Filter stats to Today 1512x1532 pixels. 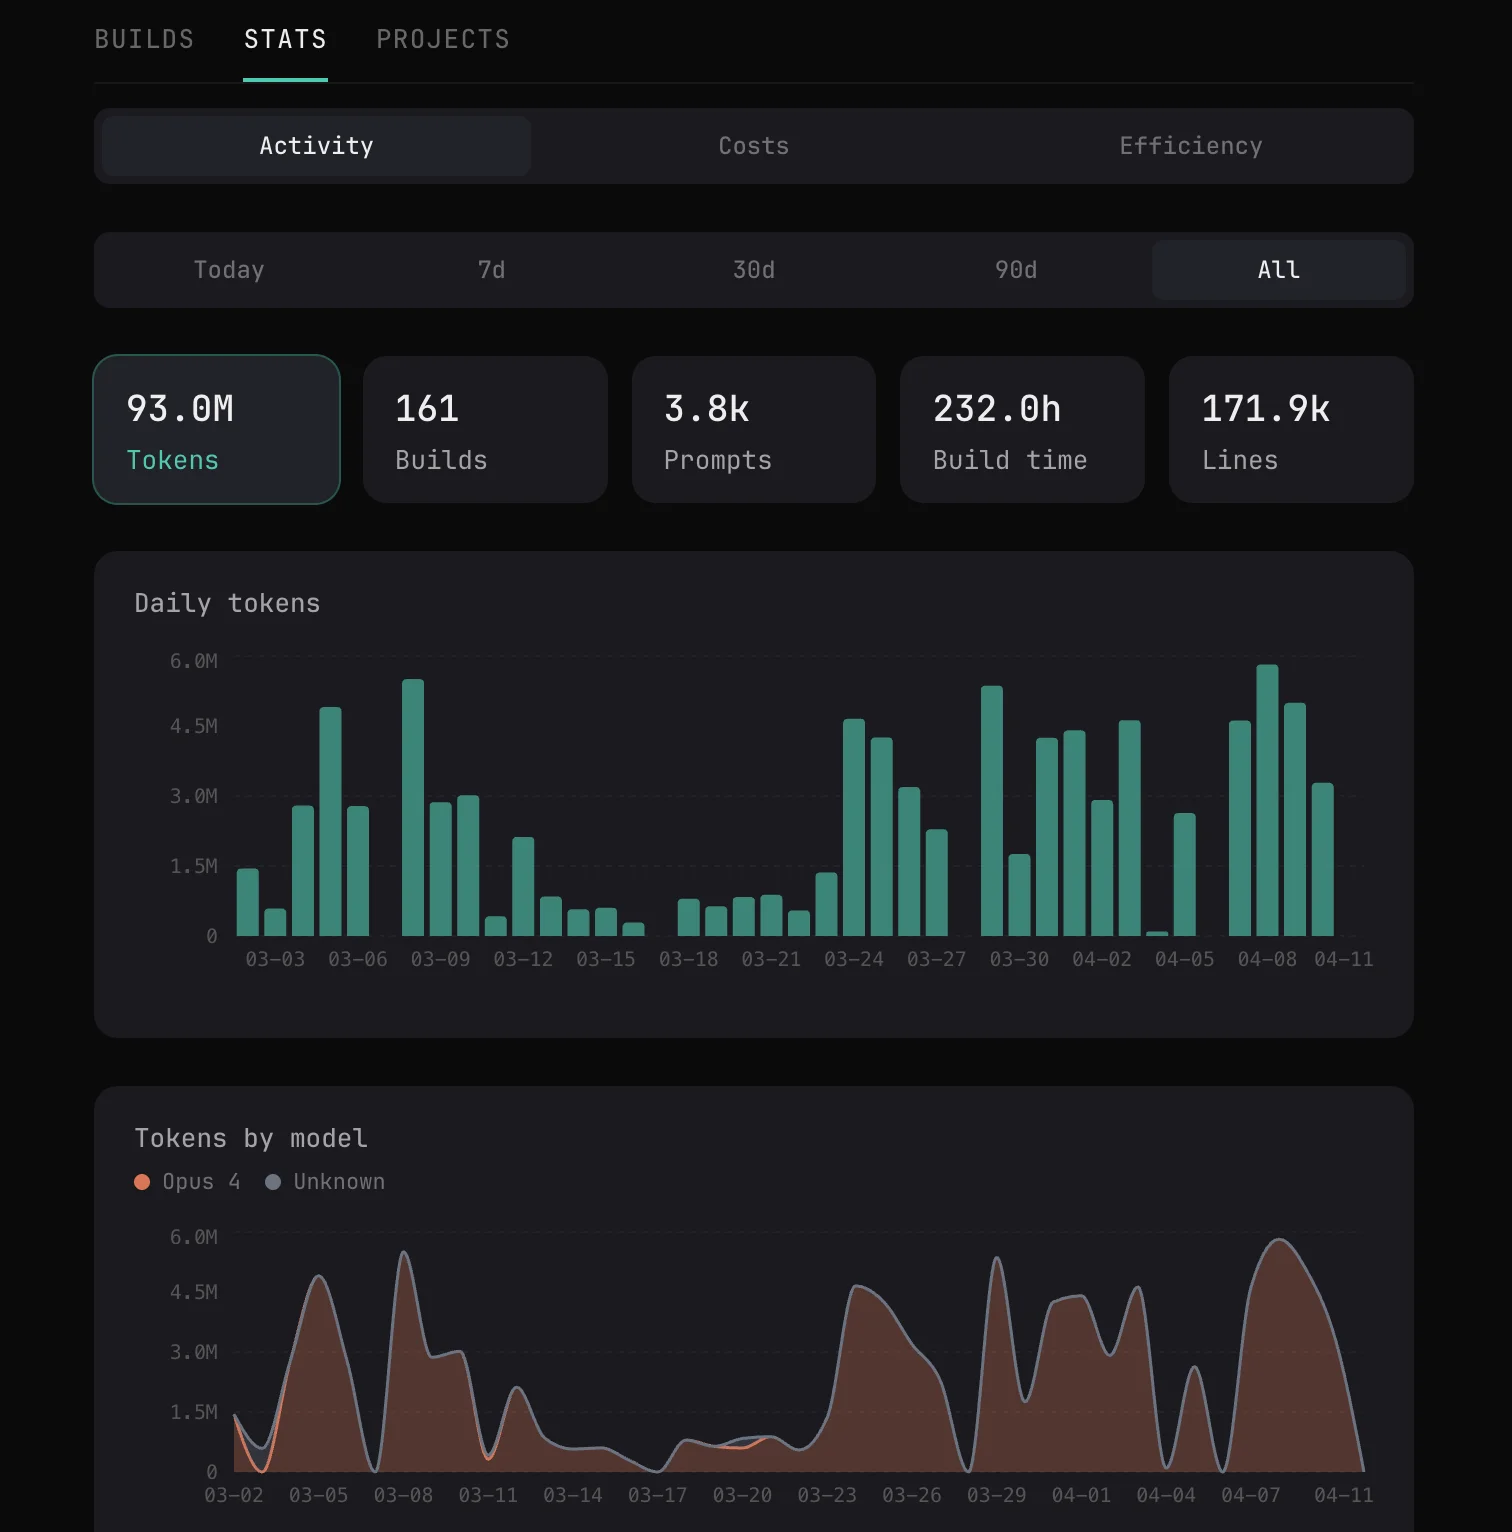[x=229, y=270]
